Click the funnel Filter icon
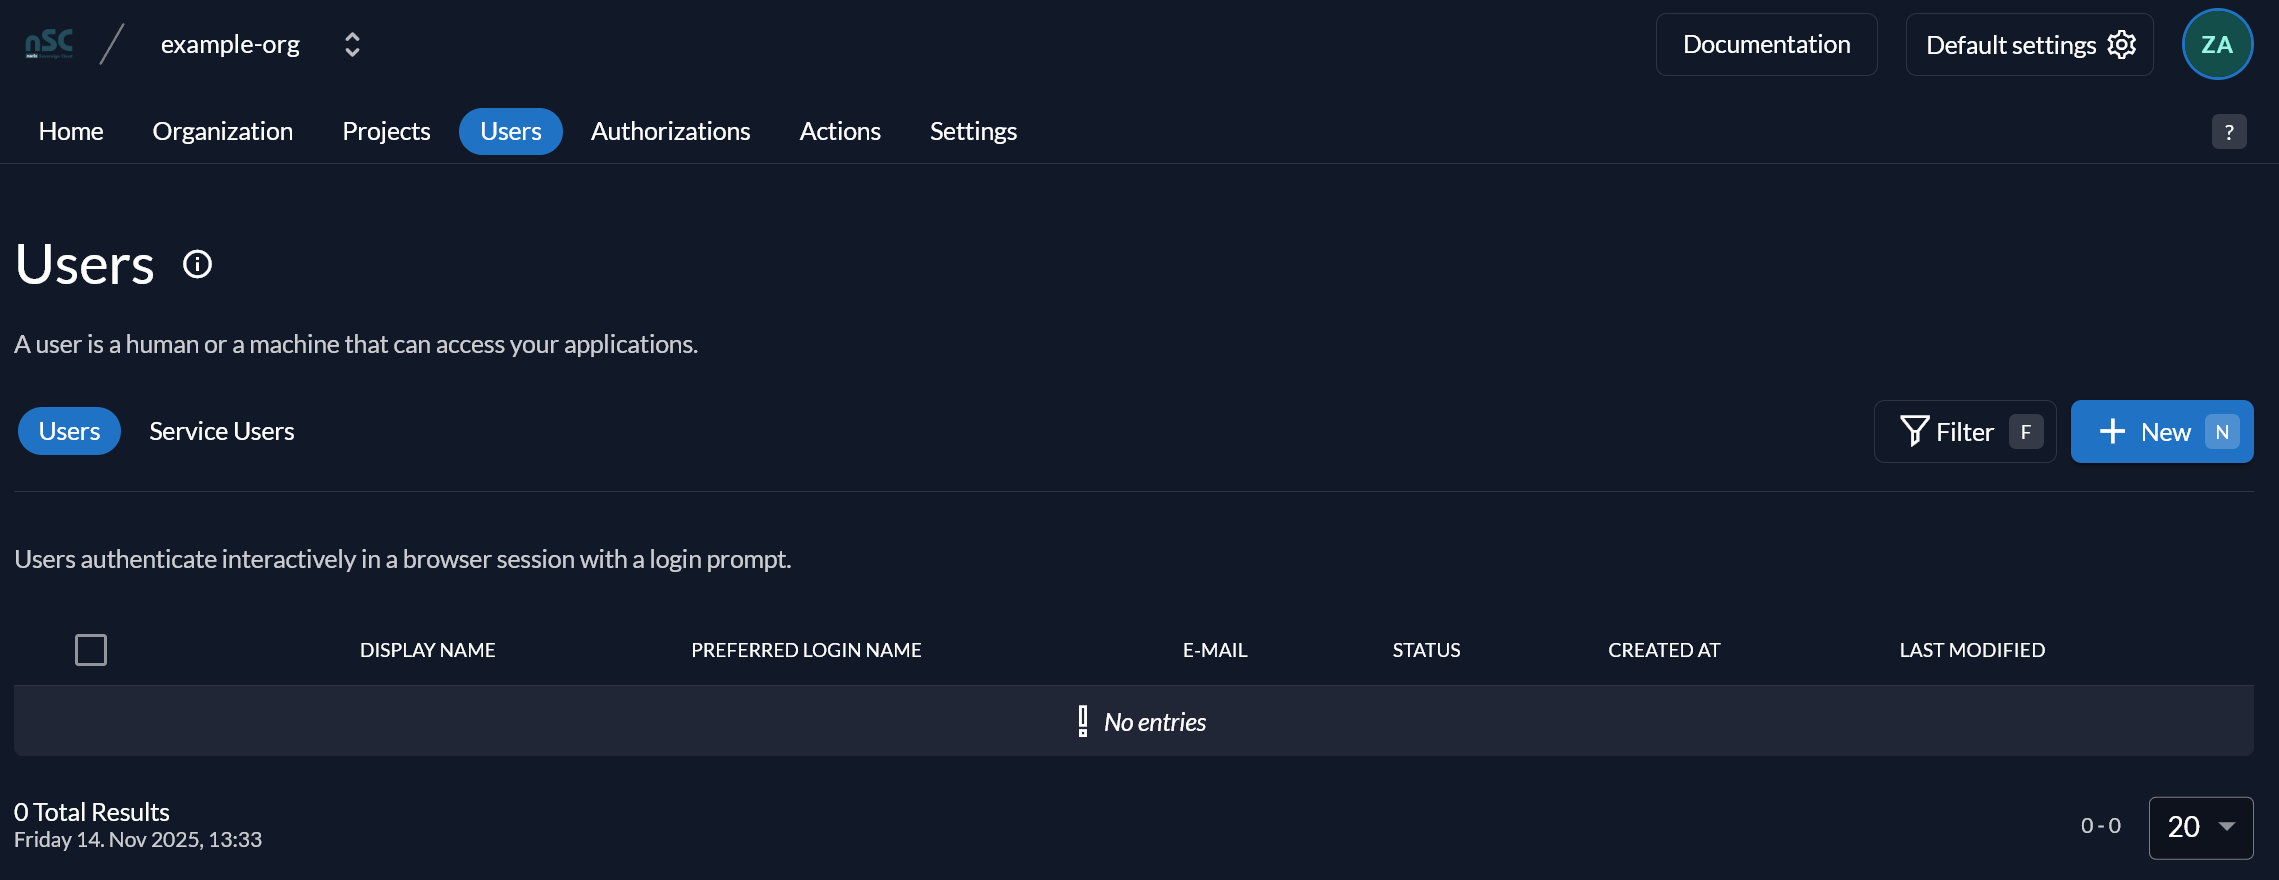 [x=1914, y=431]
